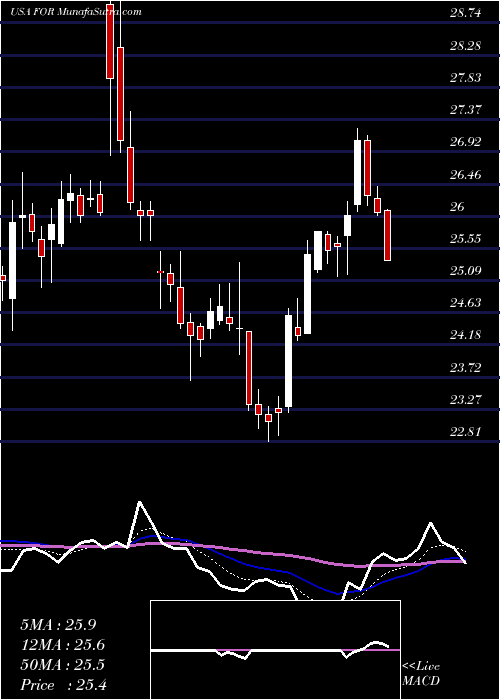
Task: Click the 22.81 price axis label
Action: pyautogui.click(x=466, y=431)
